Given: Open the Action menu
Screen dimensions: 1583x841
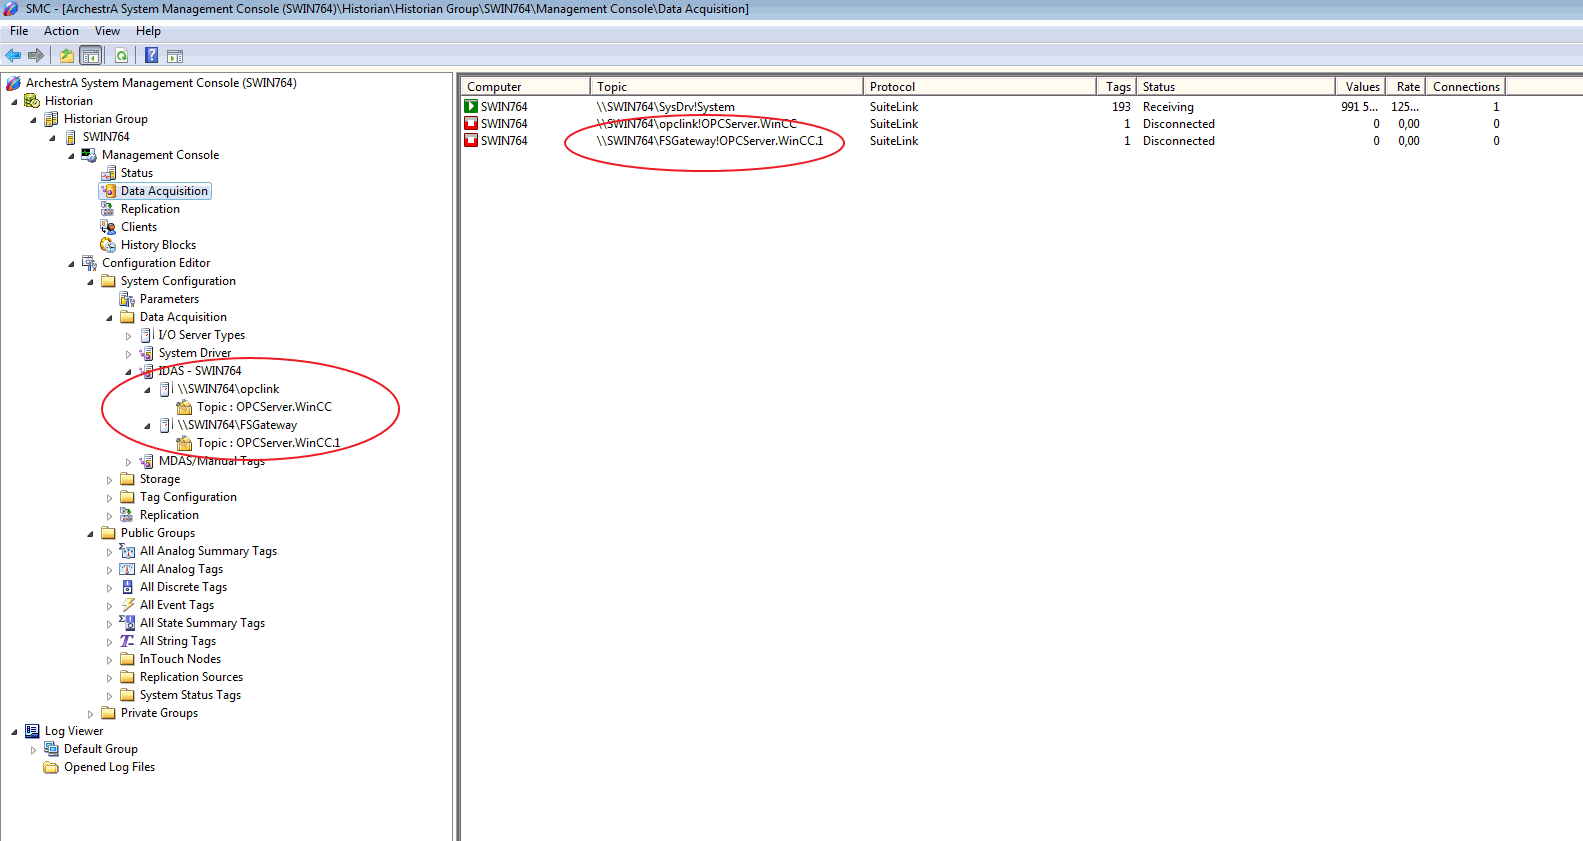Looking at the screenshot, I should (61, 31).
